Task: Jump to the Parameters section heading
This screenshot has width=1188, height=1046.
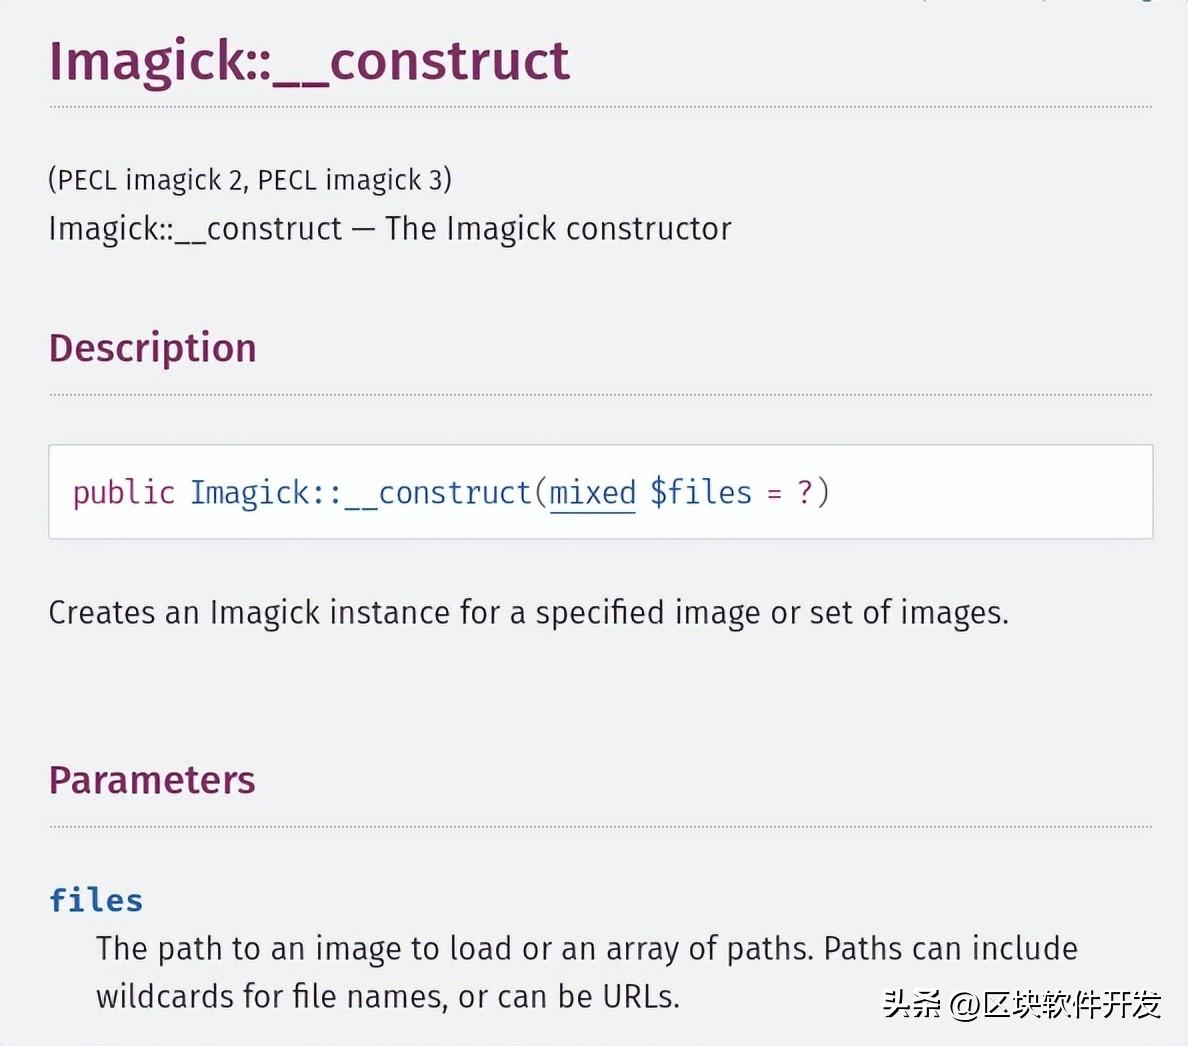Action: point(152,780)
